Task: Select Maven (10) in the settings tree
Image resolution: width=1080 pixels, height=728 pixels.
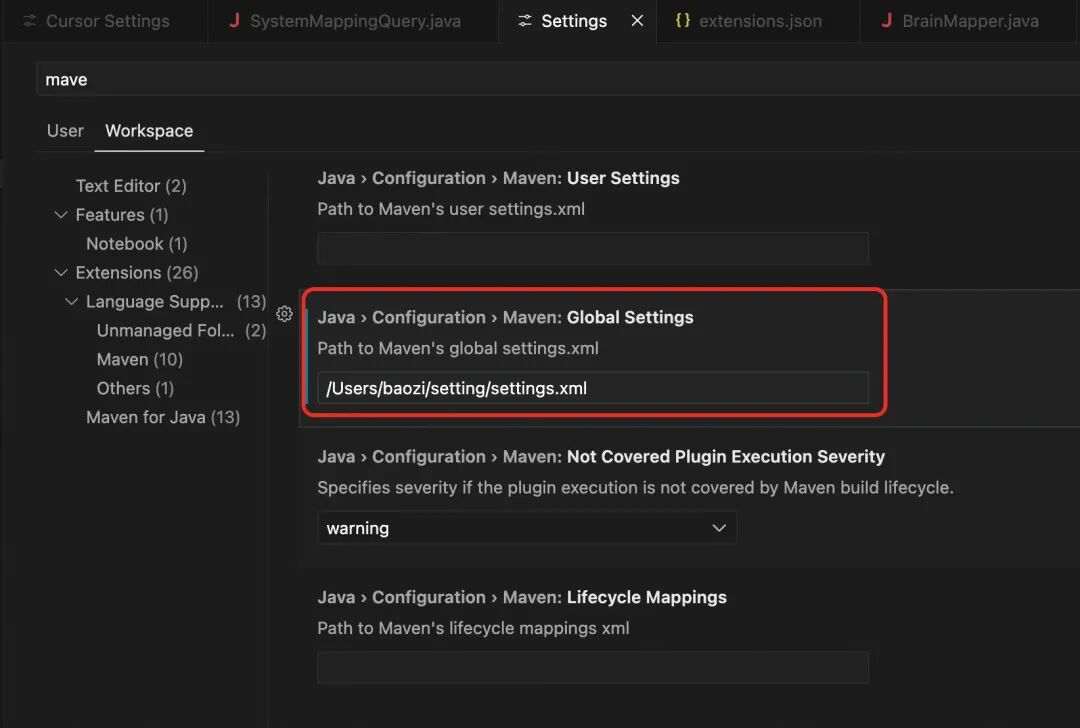Action: (x=139, y=359)
